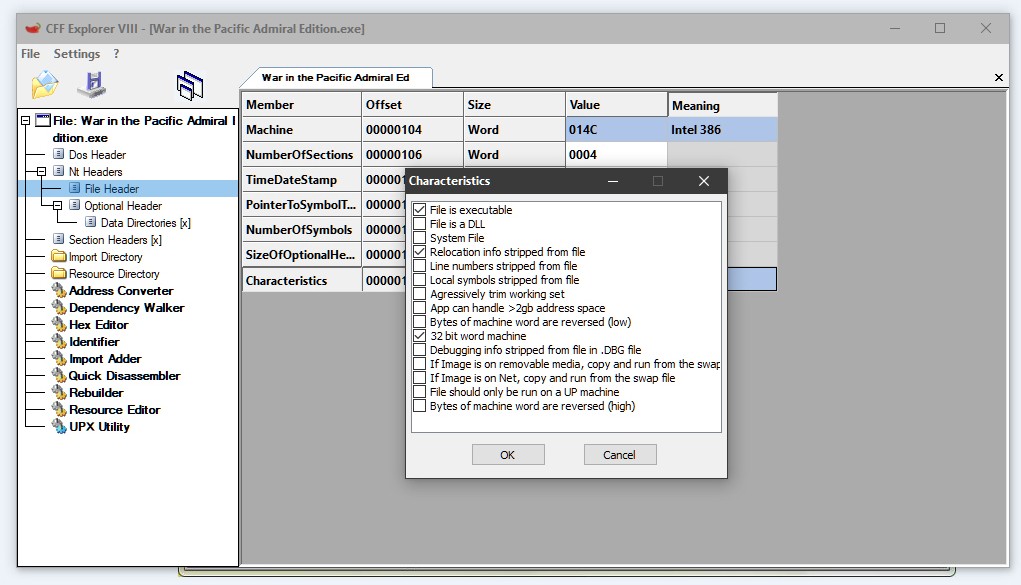The height and width of the screenshot is (585, 1021).
Task: Check If Image is on removable media option
Action: [x=419, y=364]
